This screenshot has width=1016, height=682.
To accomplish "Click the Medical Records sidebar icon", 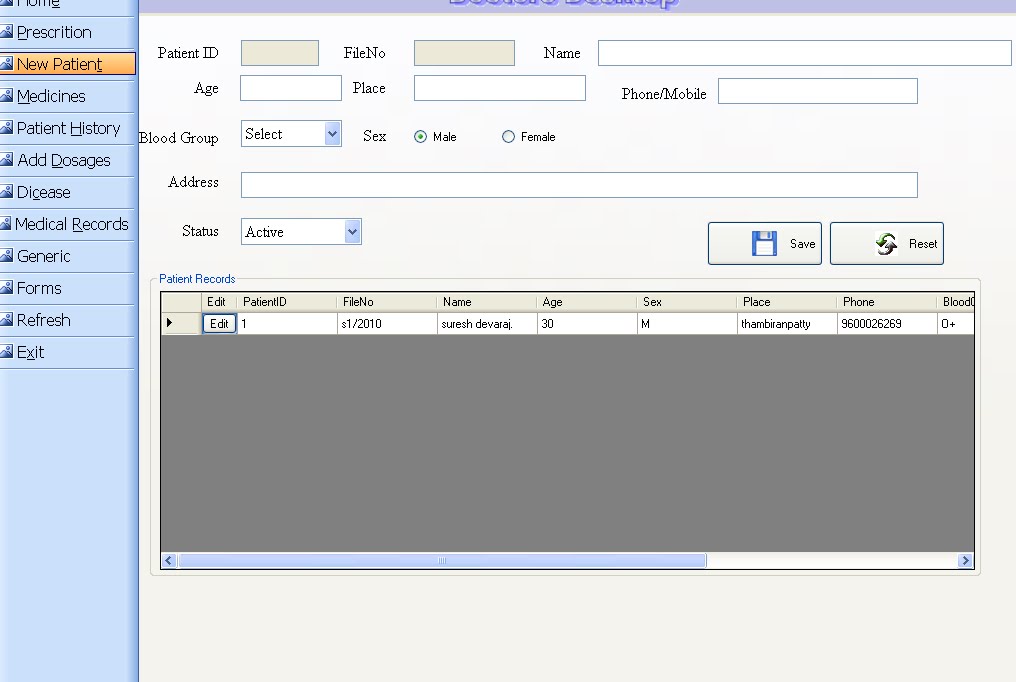I will [8, 224].
